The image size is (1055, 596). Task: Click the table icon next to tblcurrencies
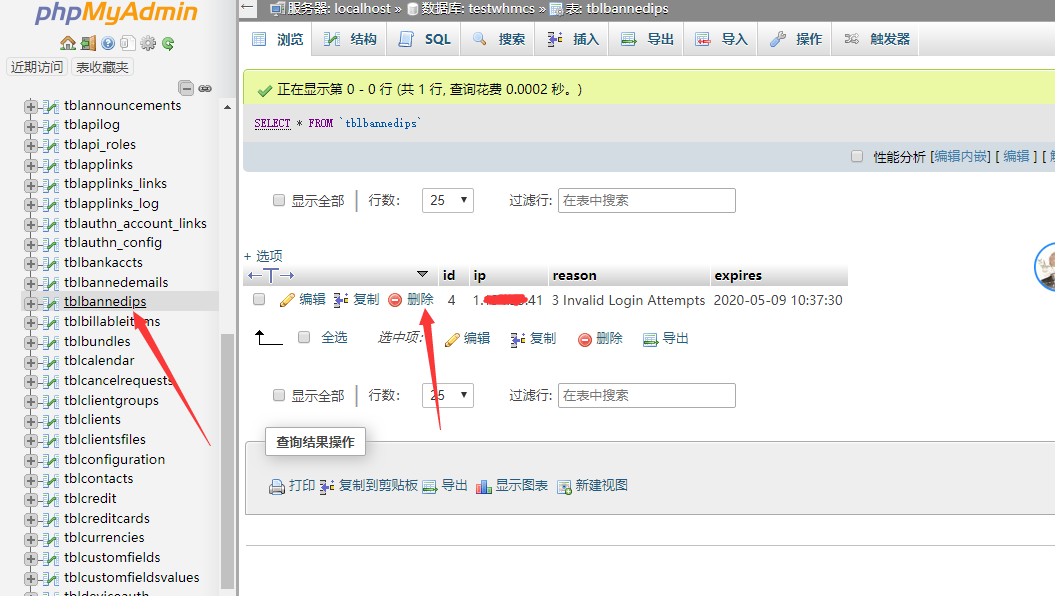(x=50, y=539)
